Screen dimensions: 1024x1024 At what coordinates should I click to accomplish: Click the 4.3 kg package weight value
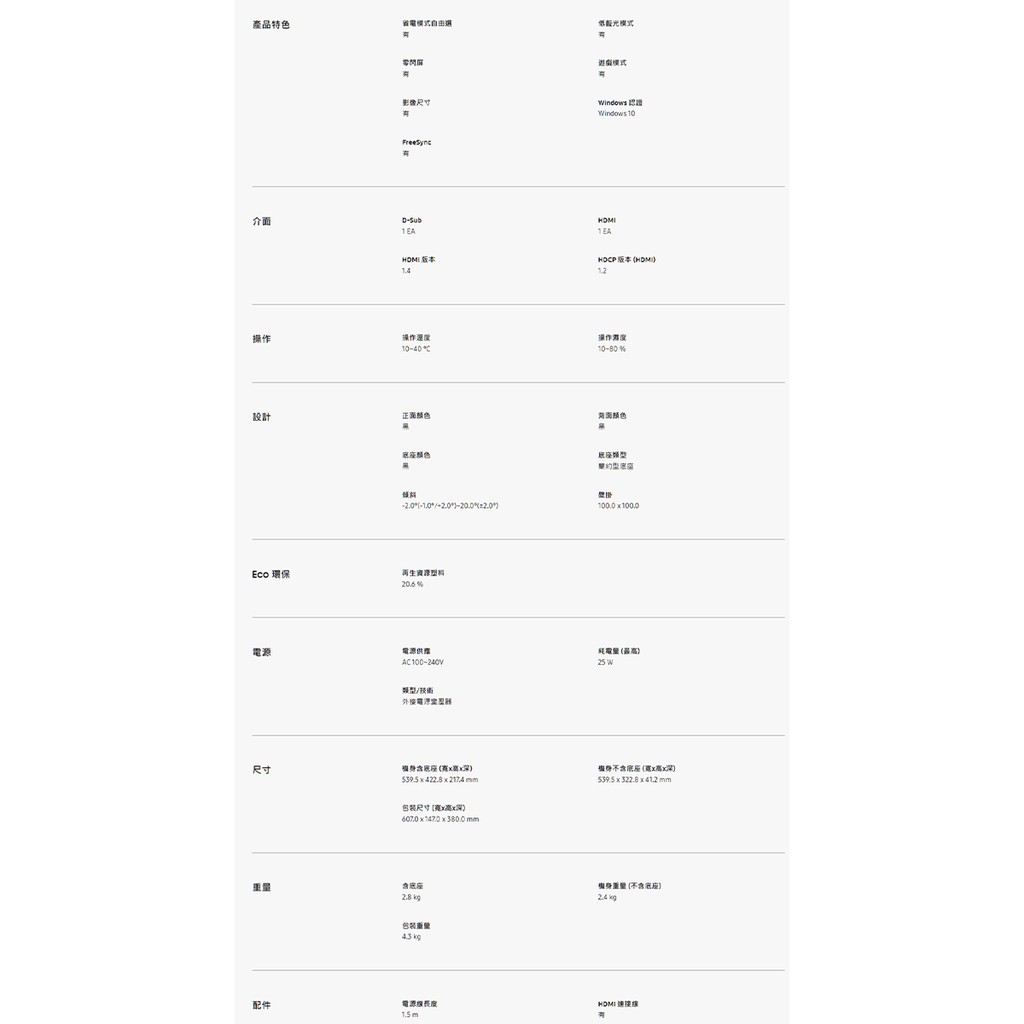pyautogui.click(x=411, y=937)
